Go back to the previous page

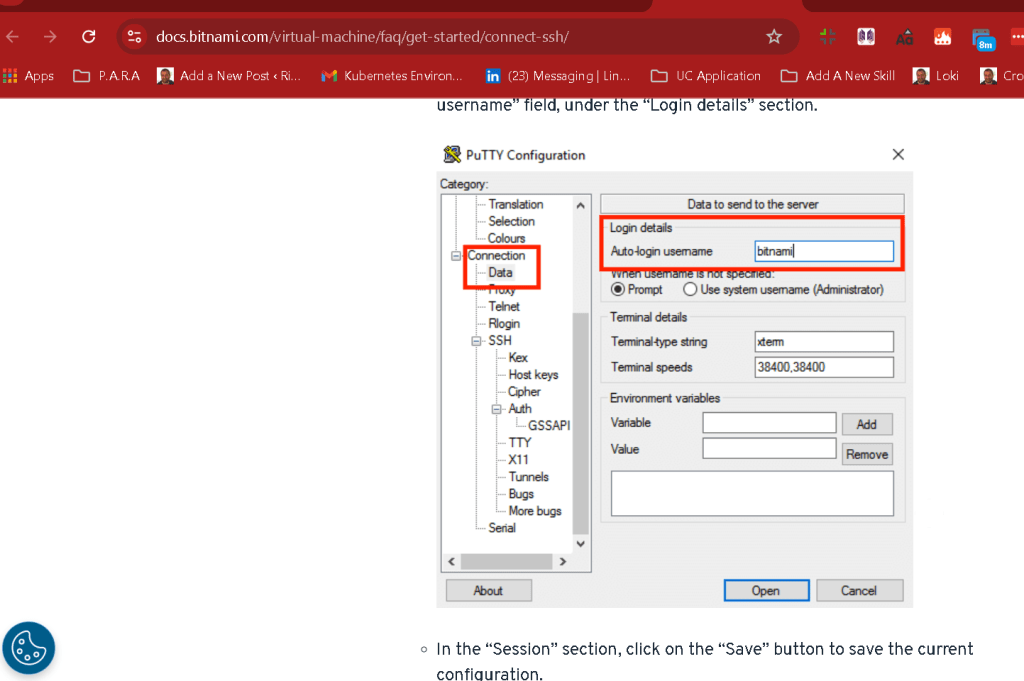pyautogui.click(x=12, y=37)
